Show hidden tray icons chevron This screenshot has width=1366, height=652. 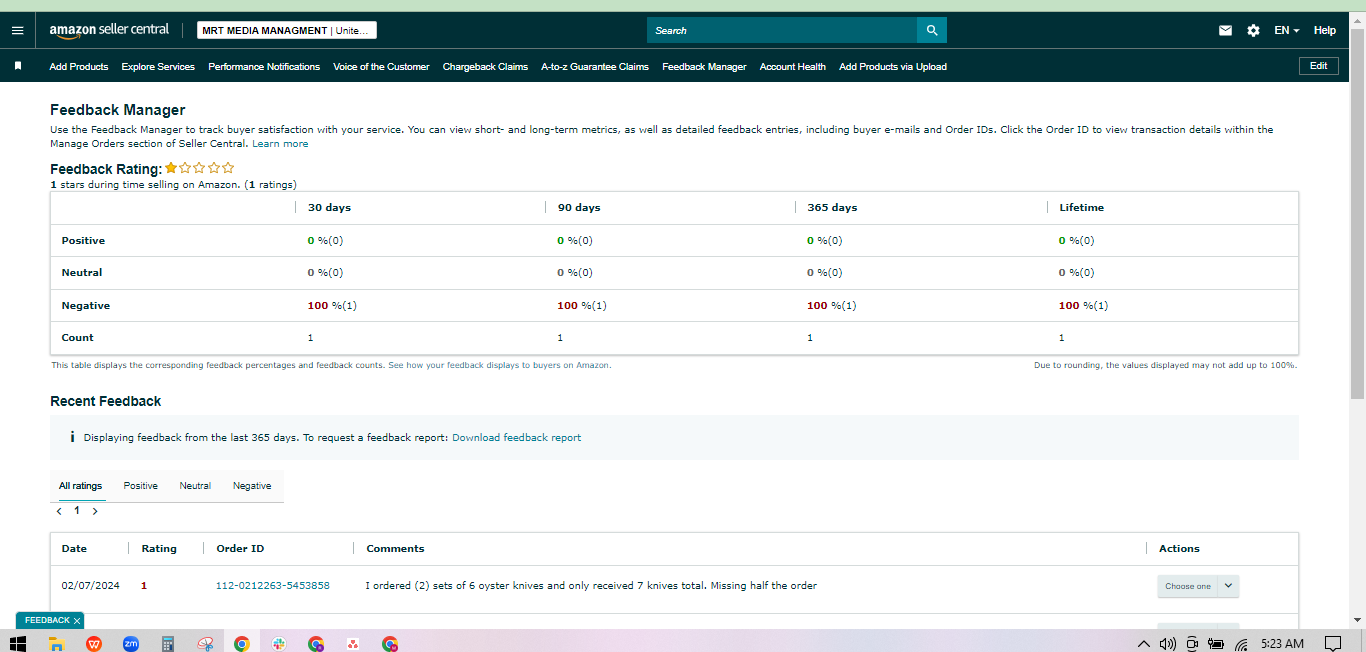click(x=1144, y=643)
